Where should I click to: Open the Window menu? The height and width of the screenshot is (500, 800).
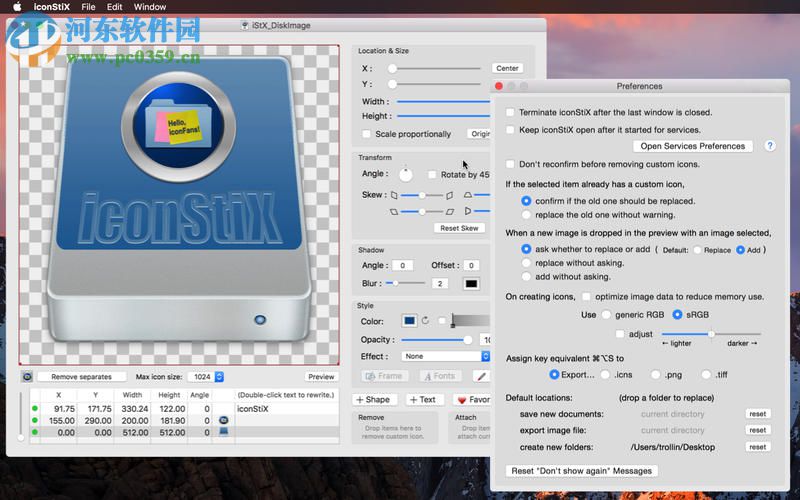149,7
